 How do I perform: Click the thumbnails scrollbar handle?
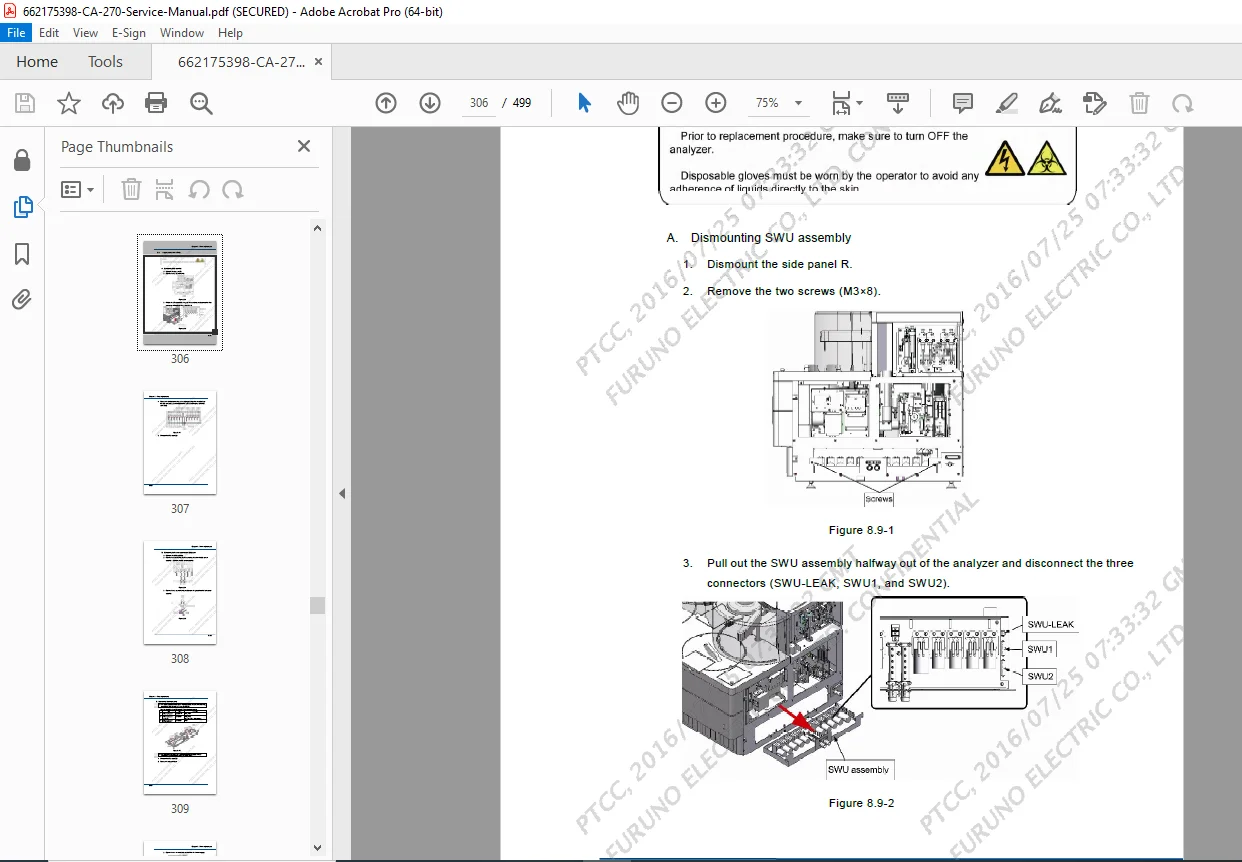[x=317, y=605]
